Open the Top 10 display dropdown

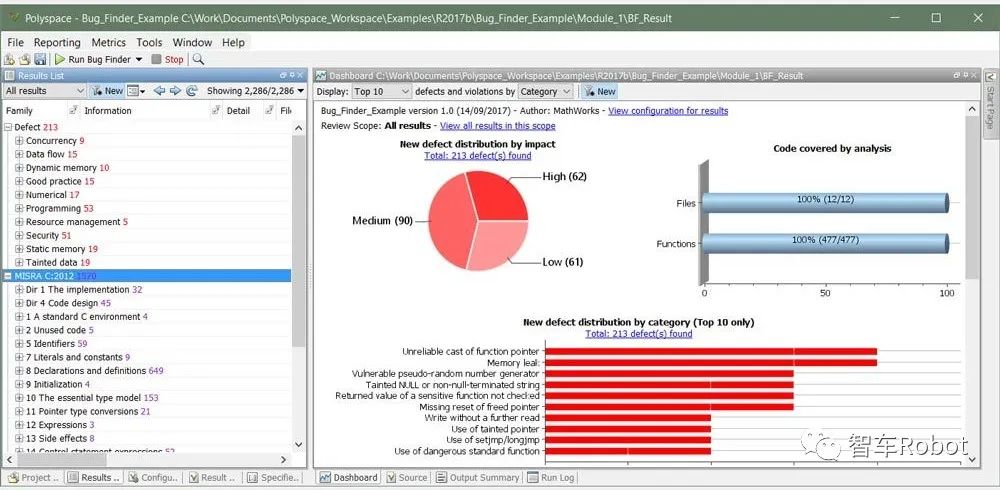(x=380, y=91)
